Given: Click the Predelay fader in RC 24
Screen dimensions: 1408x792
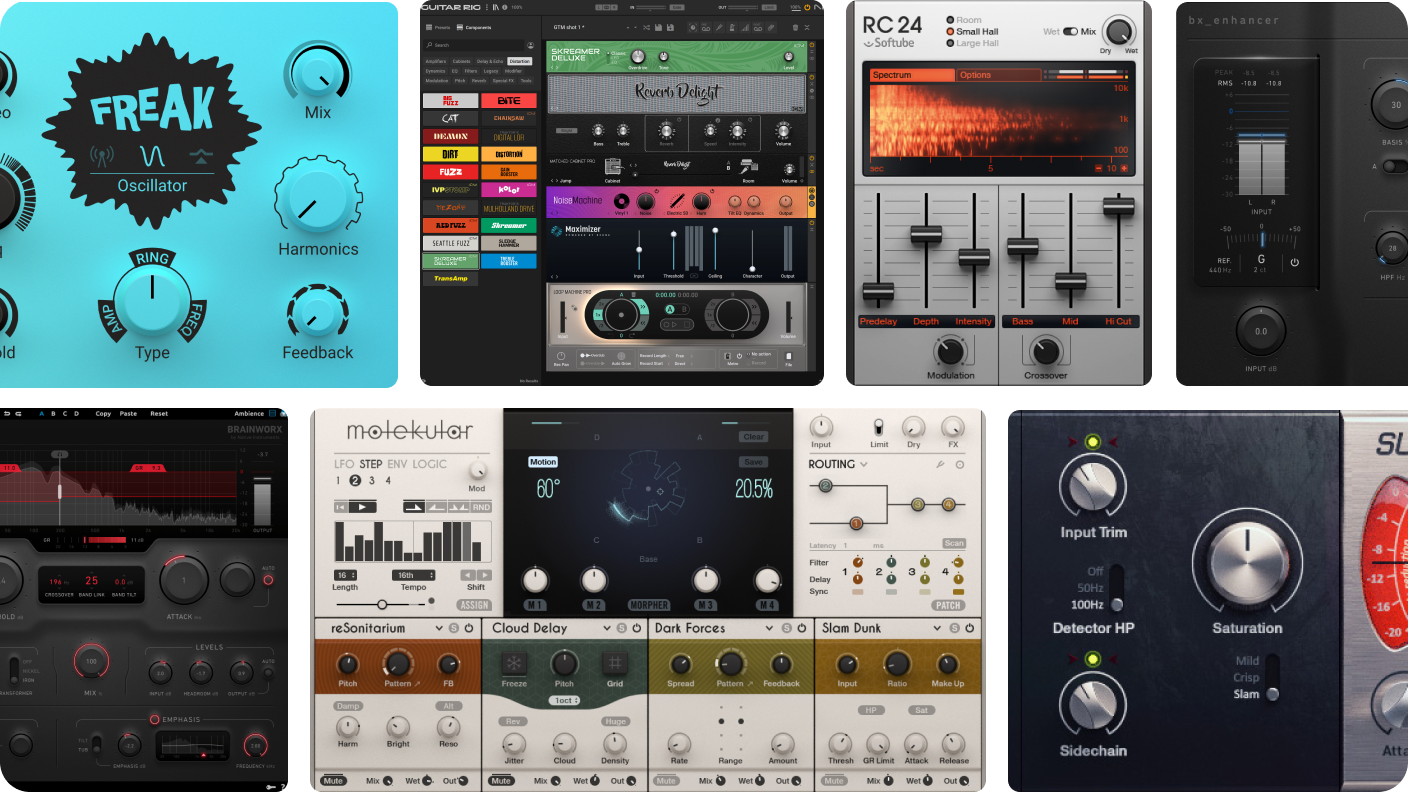Looking at the screenshot, I should tap(878, 292).
